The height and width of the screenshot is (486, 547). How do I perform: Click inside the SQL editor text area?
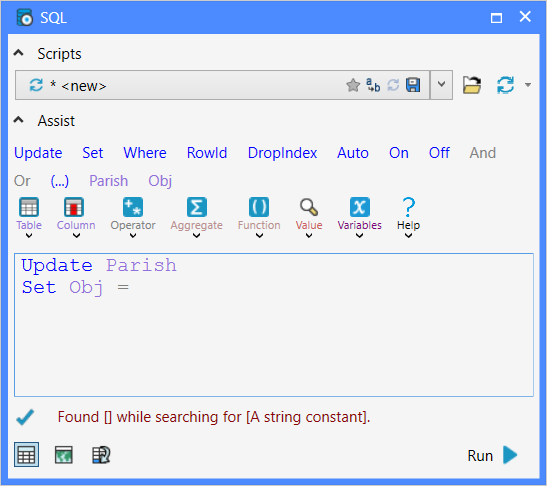click(x=274, y=325)
